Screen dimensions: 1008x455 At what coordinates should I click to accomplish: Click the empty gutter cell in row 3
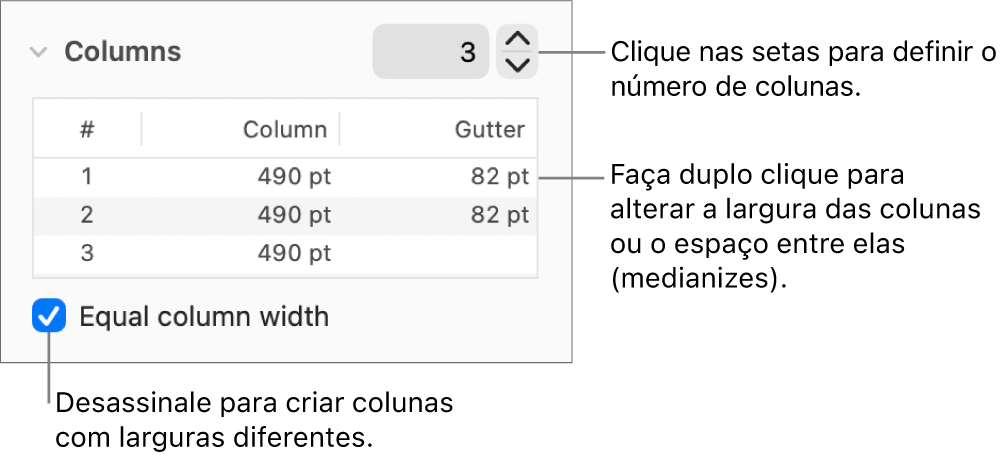click(470, 253)
